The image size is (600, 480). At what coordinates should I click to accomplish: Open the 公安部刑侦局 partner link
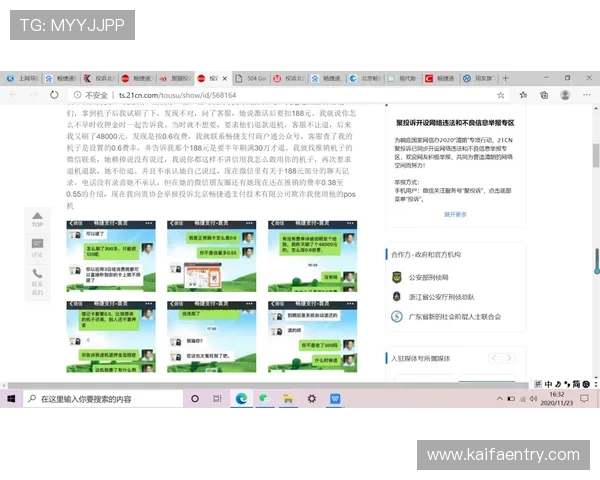(x=428, y=278)
